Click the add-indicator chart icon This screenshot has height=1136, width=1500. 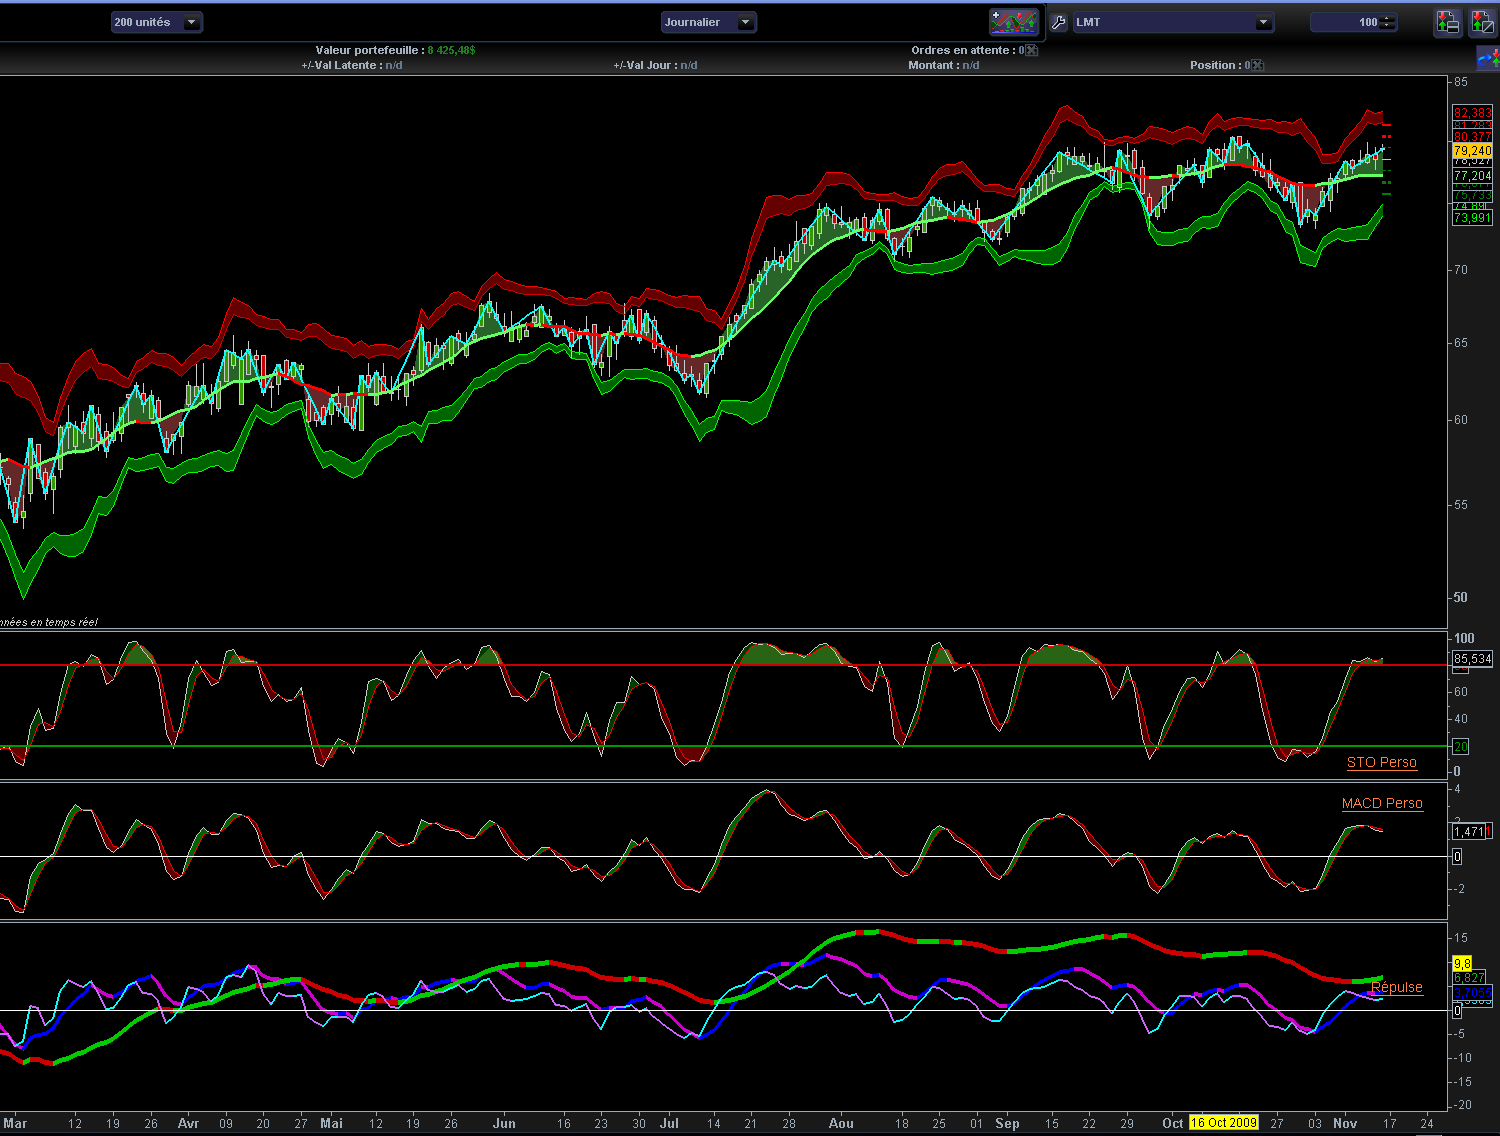pyautogui.click(x=1014, y=21)
